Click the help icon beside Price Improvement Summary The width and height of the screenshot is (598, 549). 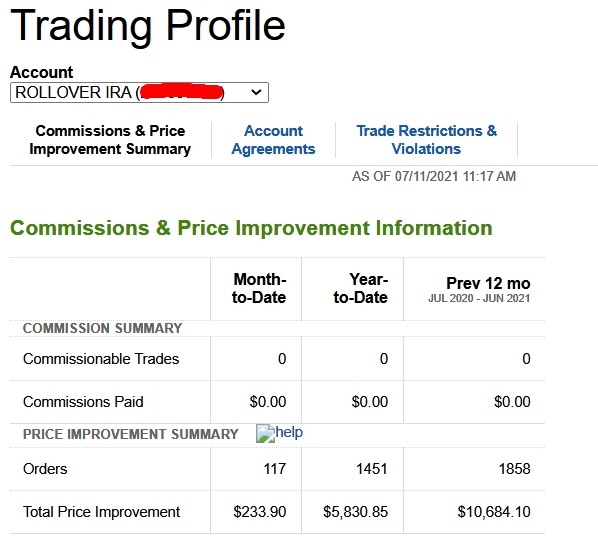click(x=265, y=433)
